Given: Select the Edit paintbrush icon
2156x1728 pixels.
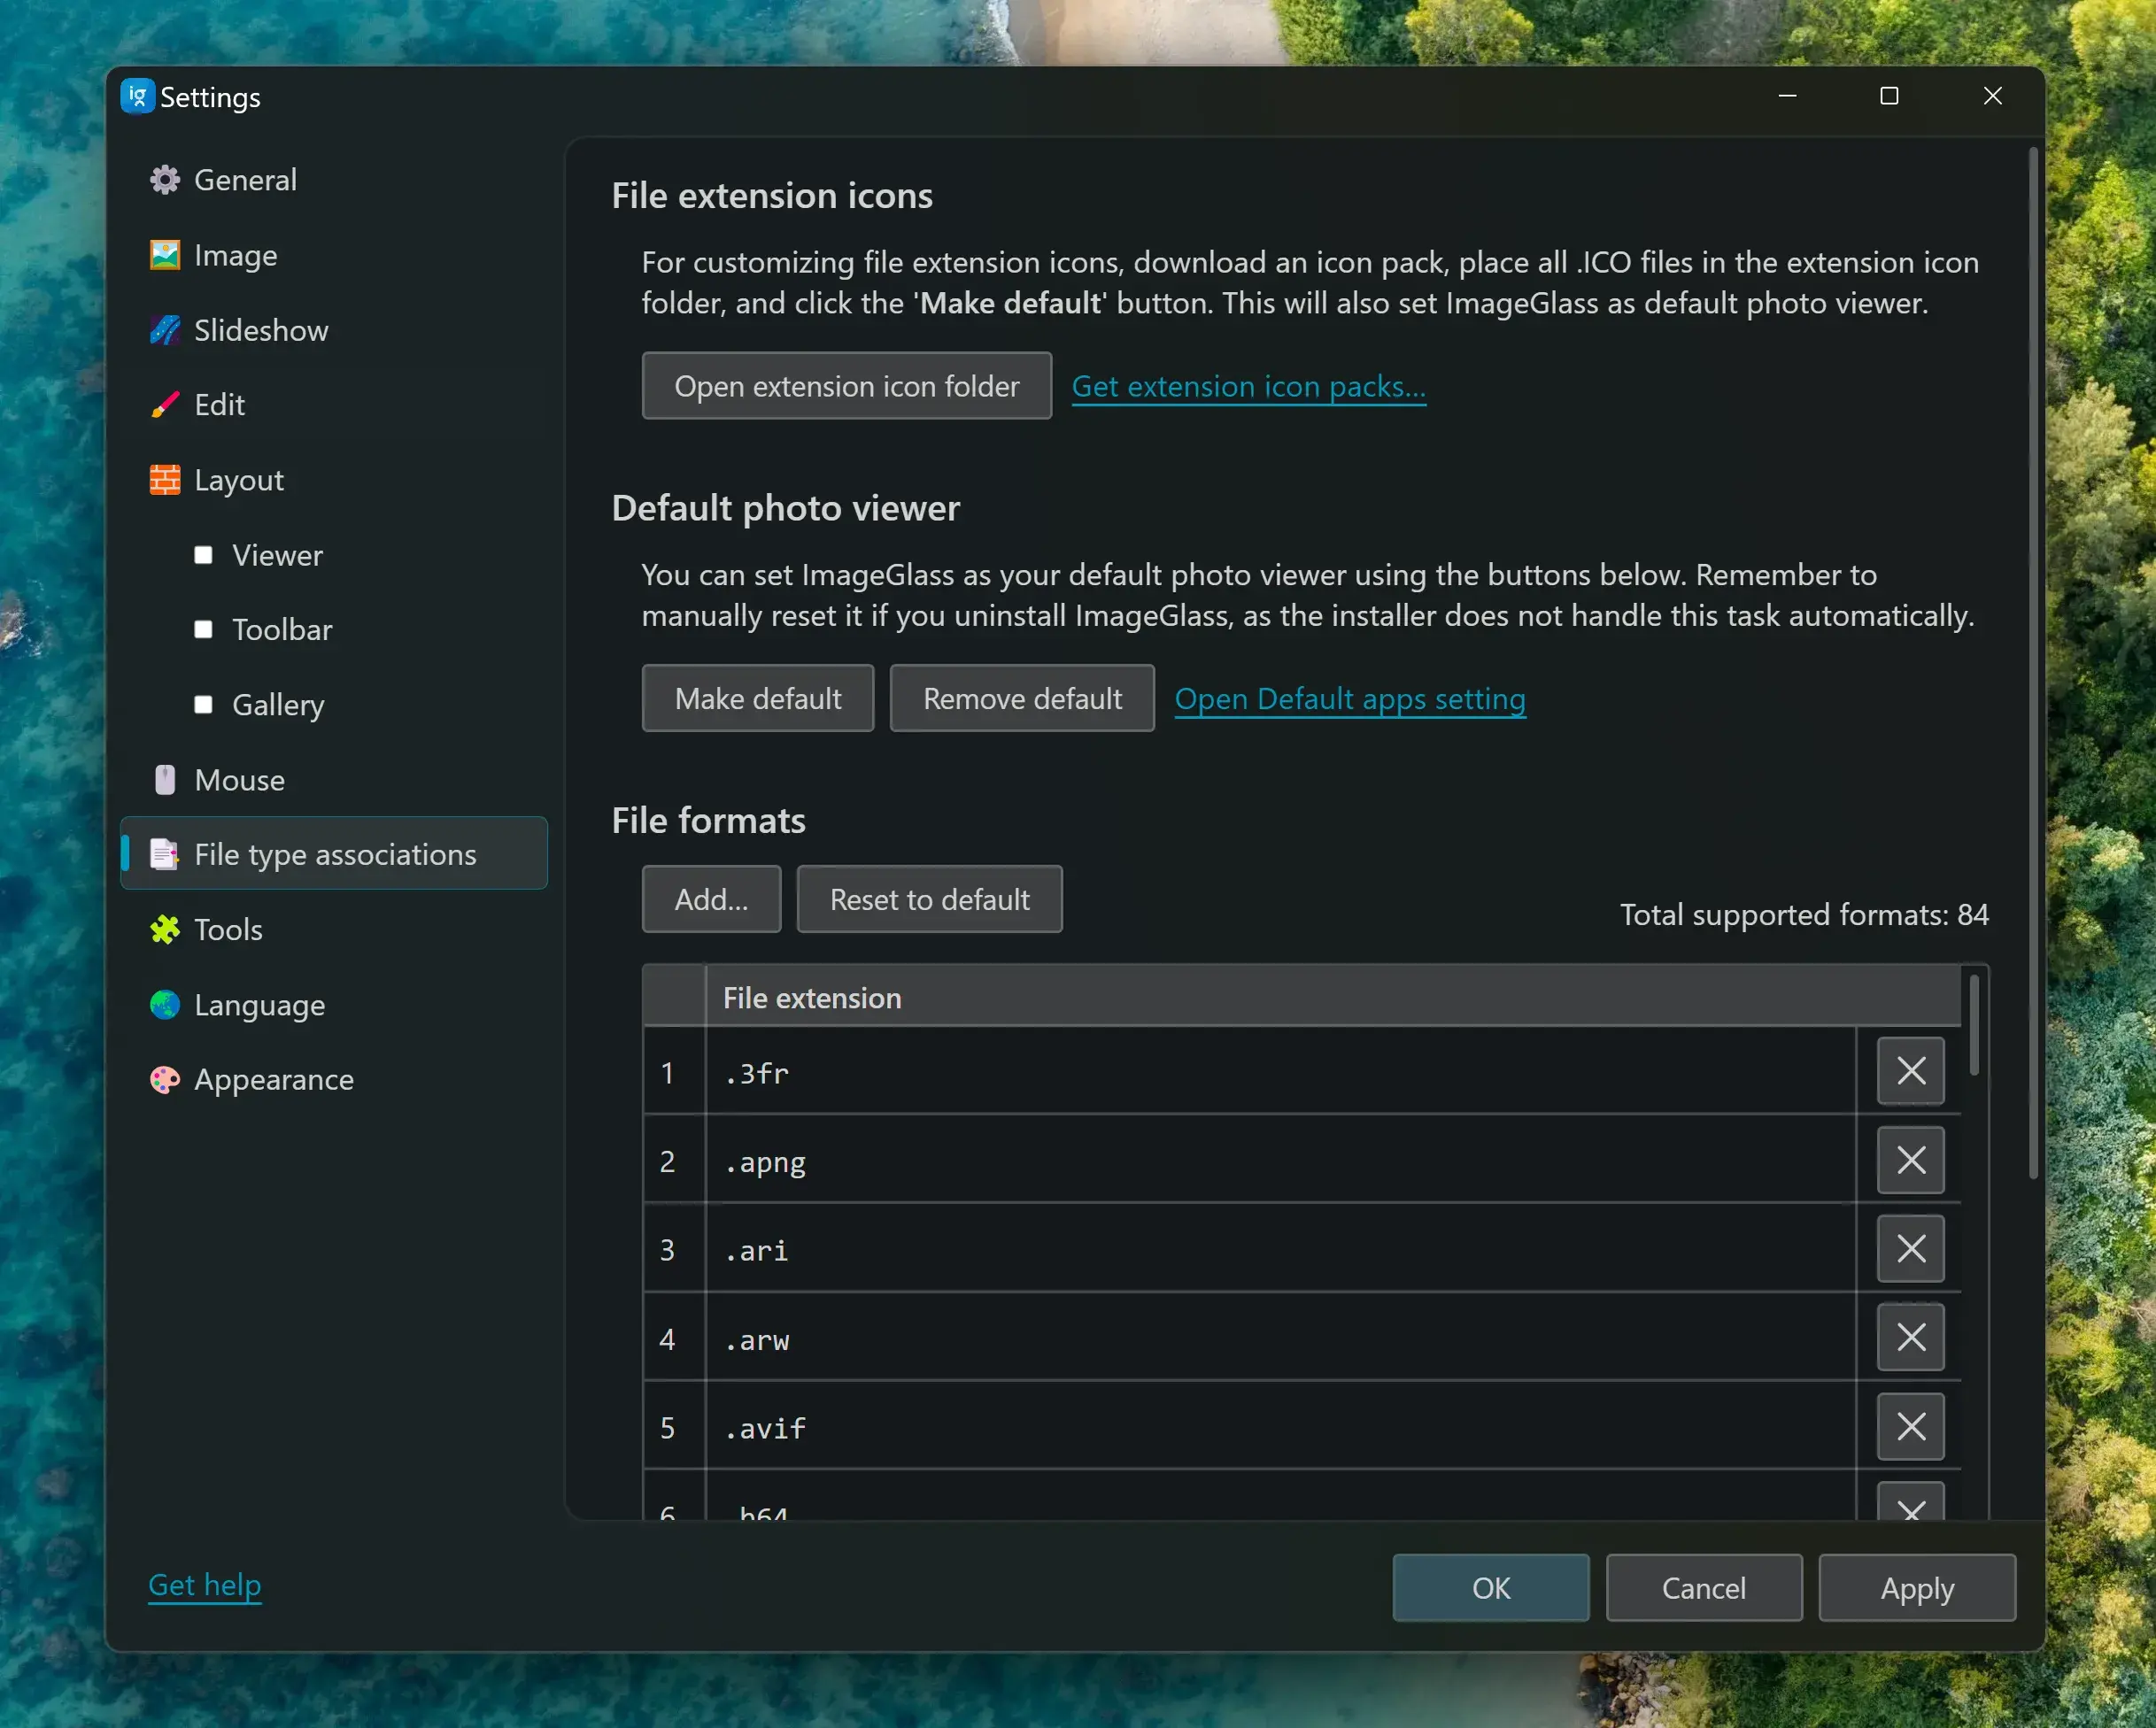Looking at the screenshot, I should click(x=165, y=405).
